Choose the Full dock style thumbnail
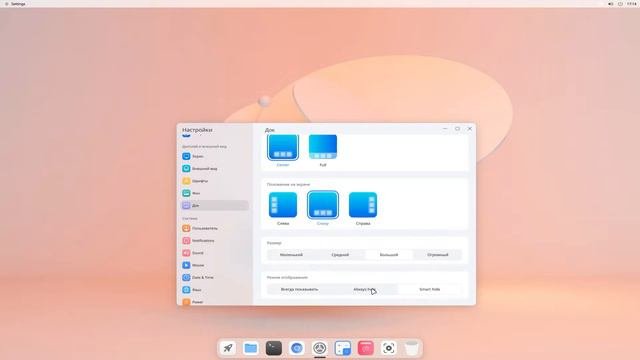 pos(323,147)
